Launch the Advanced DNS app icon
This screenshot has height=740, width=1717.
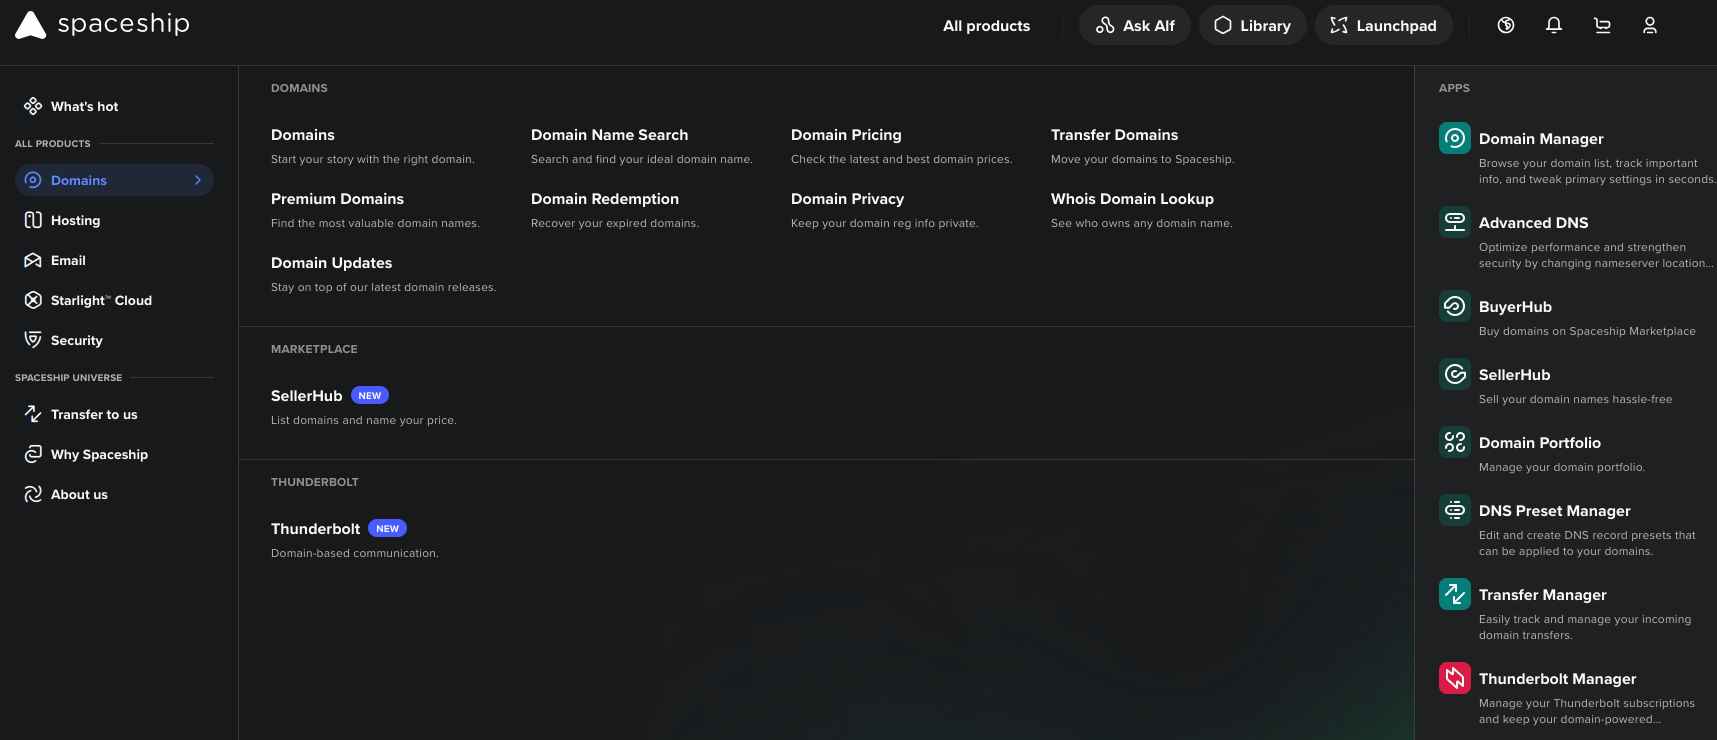point(1454,222)
